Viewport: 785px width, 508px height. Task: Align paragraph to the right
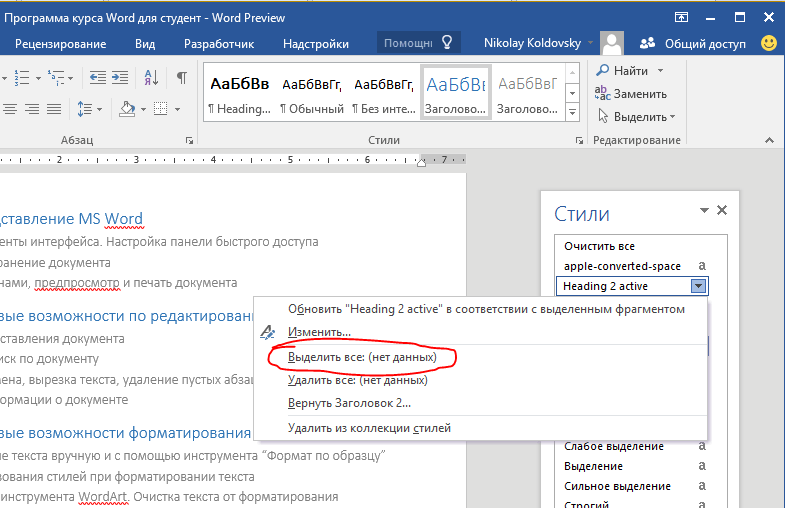tap(32, 109)
